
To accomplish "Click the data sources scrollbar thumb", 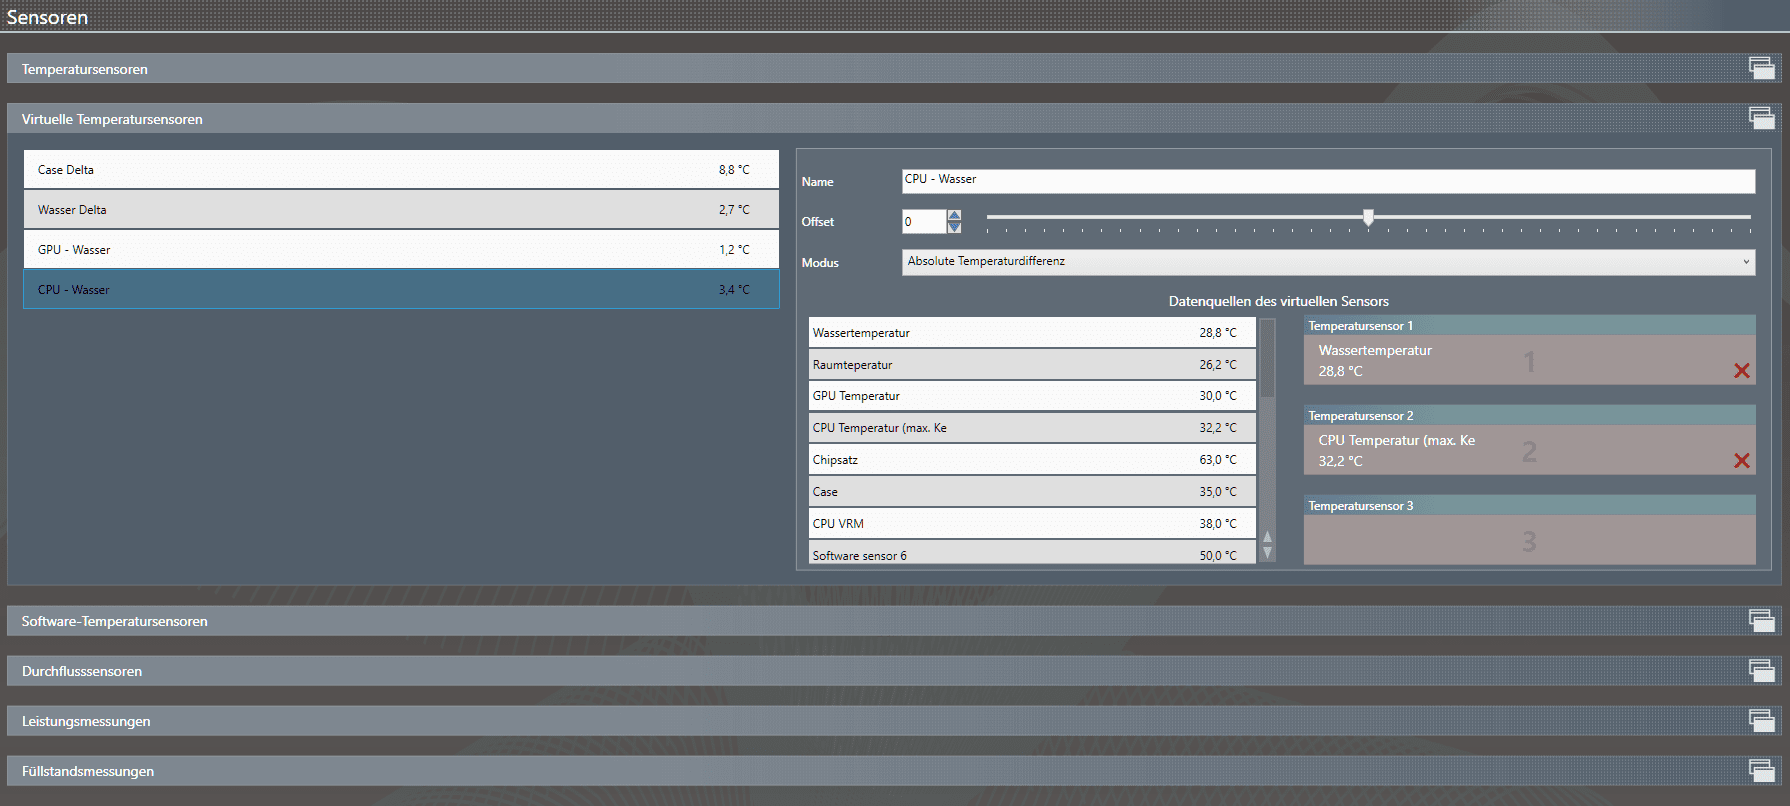I will tap(1267, 358).
